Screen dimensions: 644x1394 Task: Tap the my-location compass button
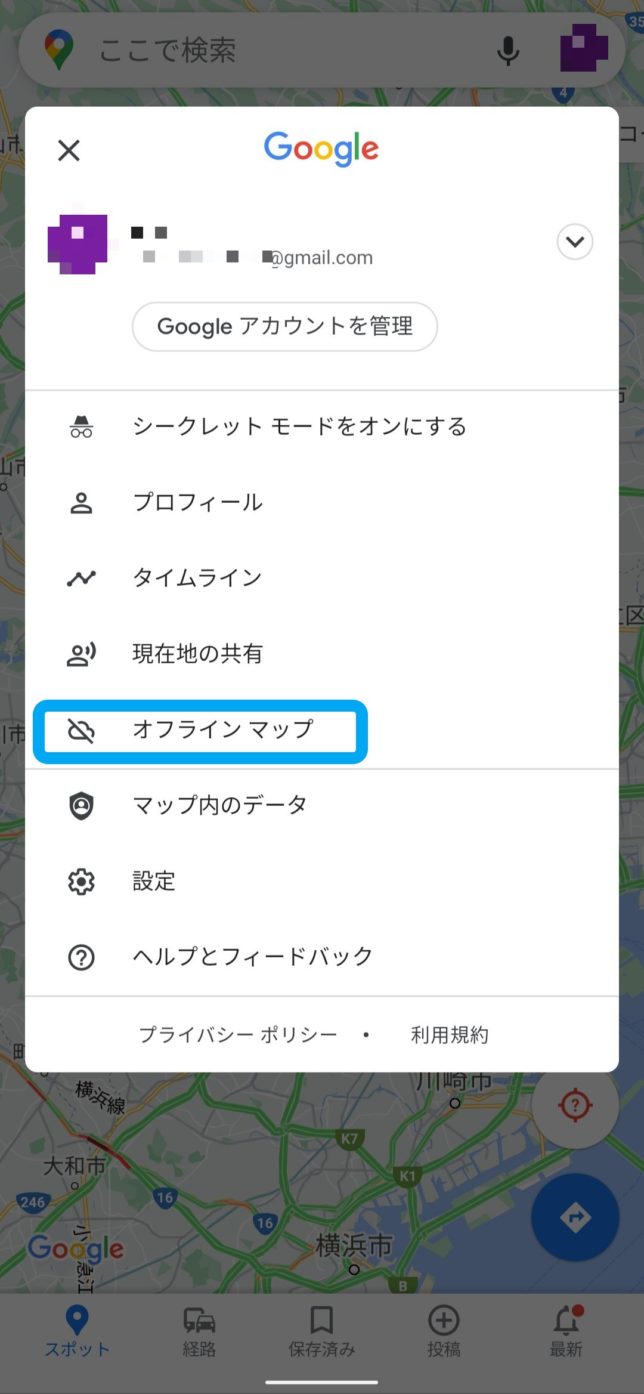pyautogui.click(x=576, y=1106)
